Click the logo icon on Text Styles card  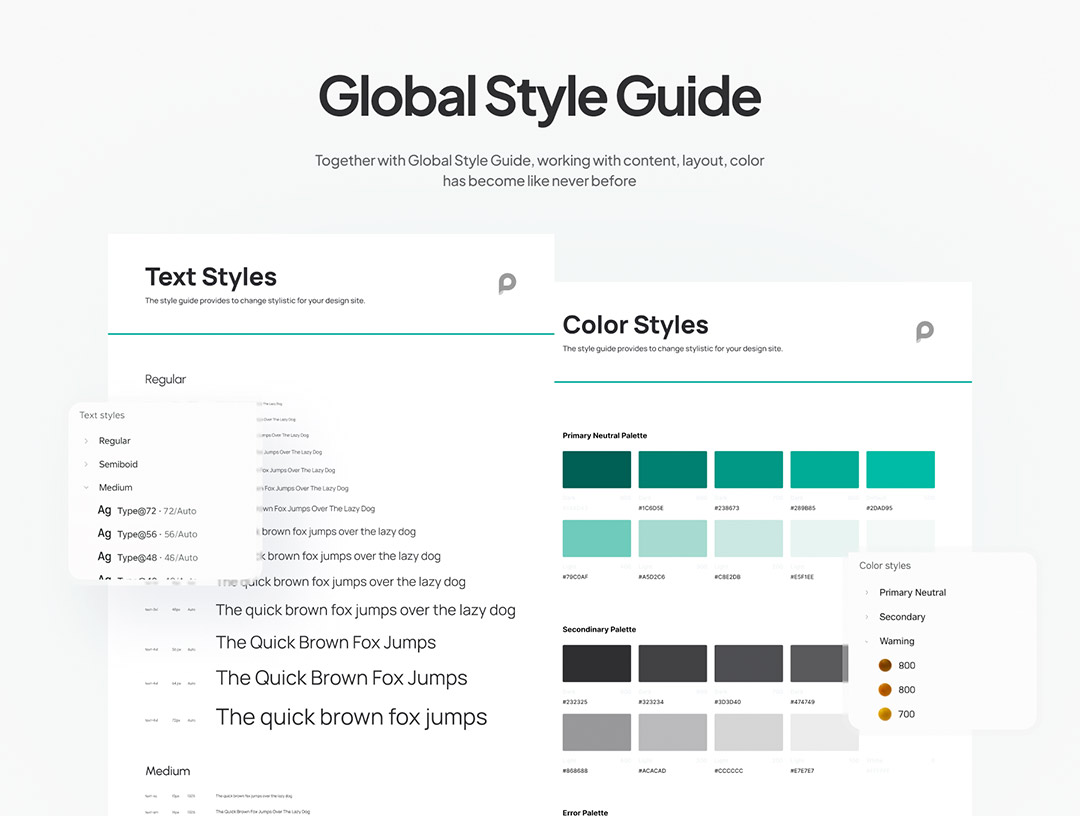(507, 284)
